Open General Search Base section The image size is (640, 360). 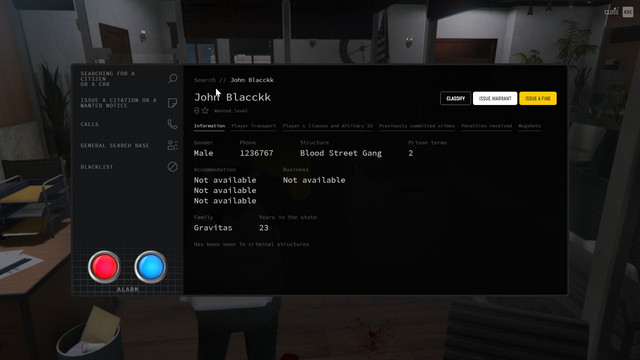pos(129,145)
